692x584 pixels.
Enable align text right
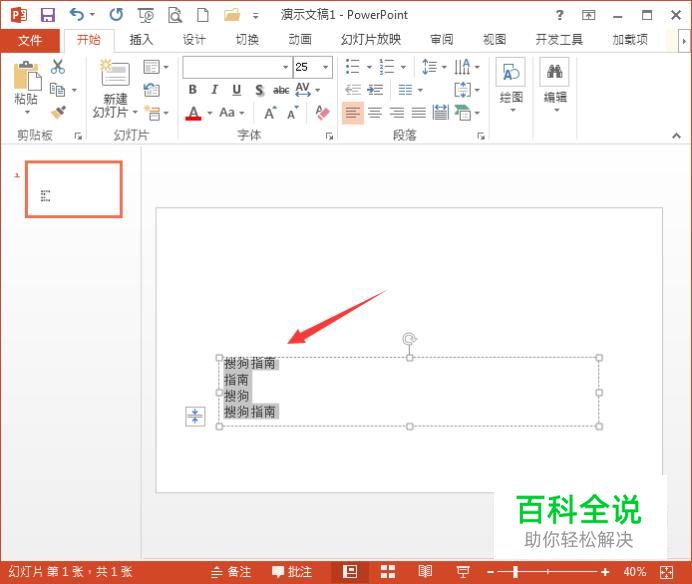click(x=396, y=113)
